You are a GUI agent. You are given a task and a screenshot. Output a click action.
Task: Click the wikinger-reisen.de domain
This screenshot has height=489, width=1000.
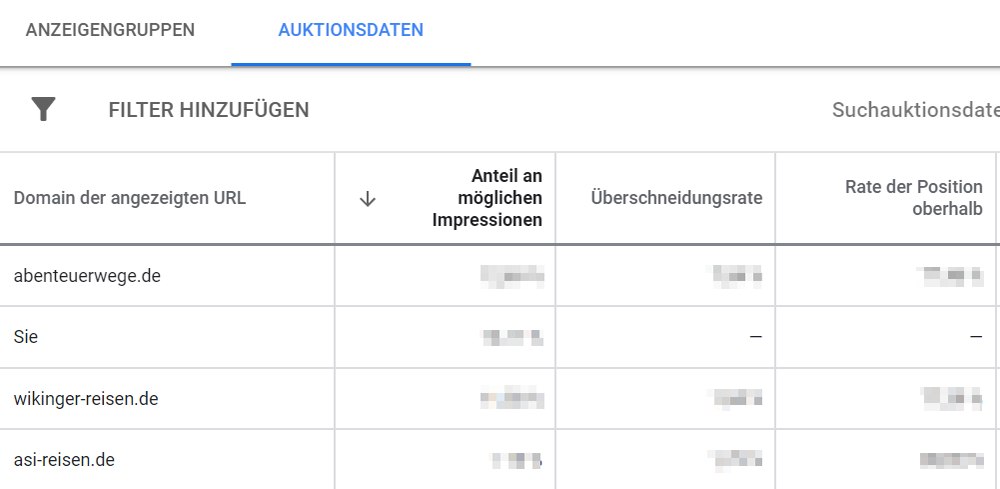click(86, 399)
